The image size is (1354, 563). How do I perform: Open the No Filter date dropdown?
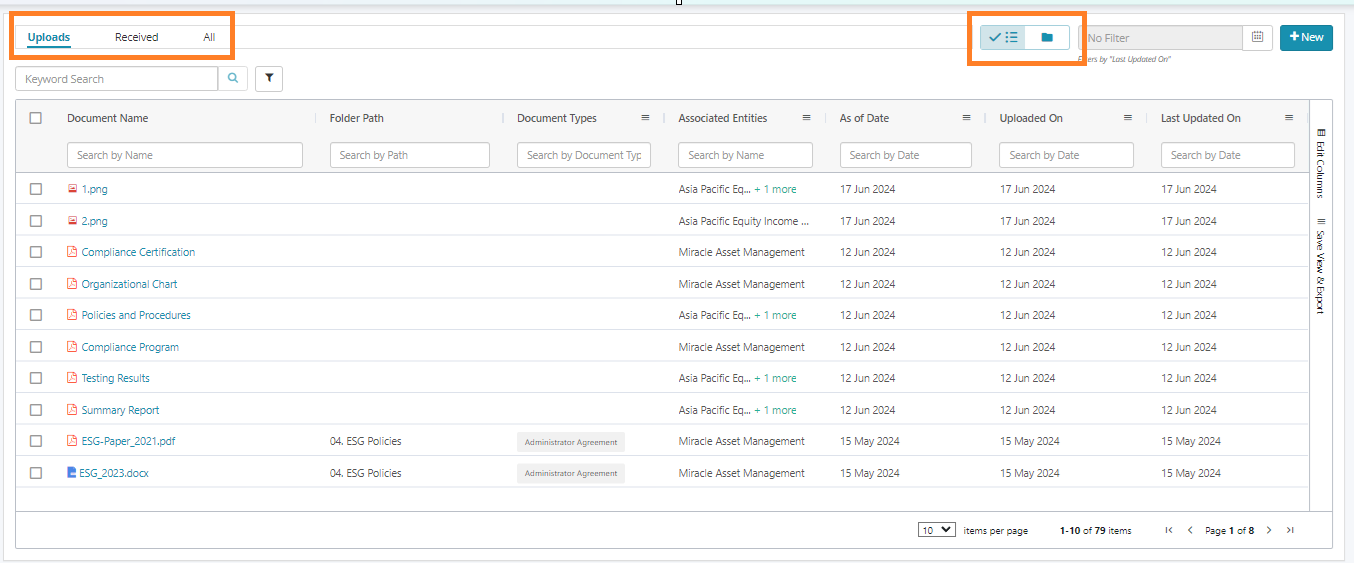click(1161, 38)
